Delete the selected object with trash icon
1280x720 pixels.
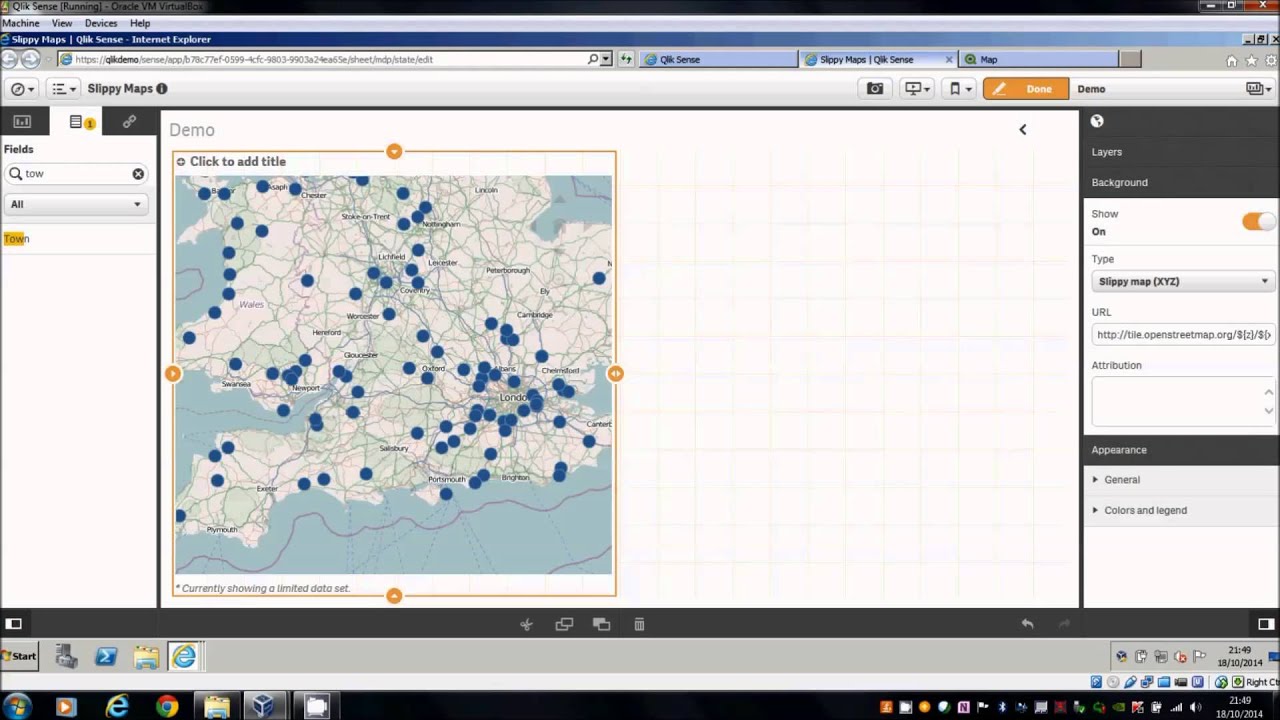pos(639,625)
